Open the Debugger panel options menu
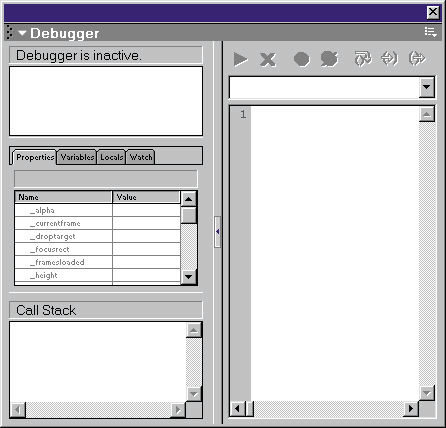This screenshot has width=446, height=428. point(431,32)
